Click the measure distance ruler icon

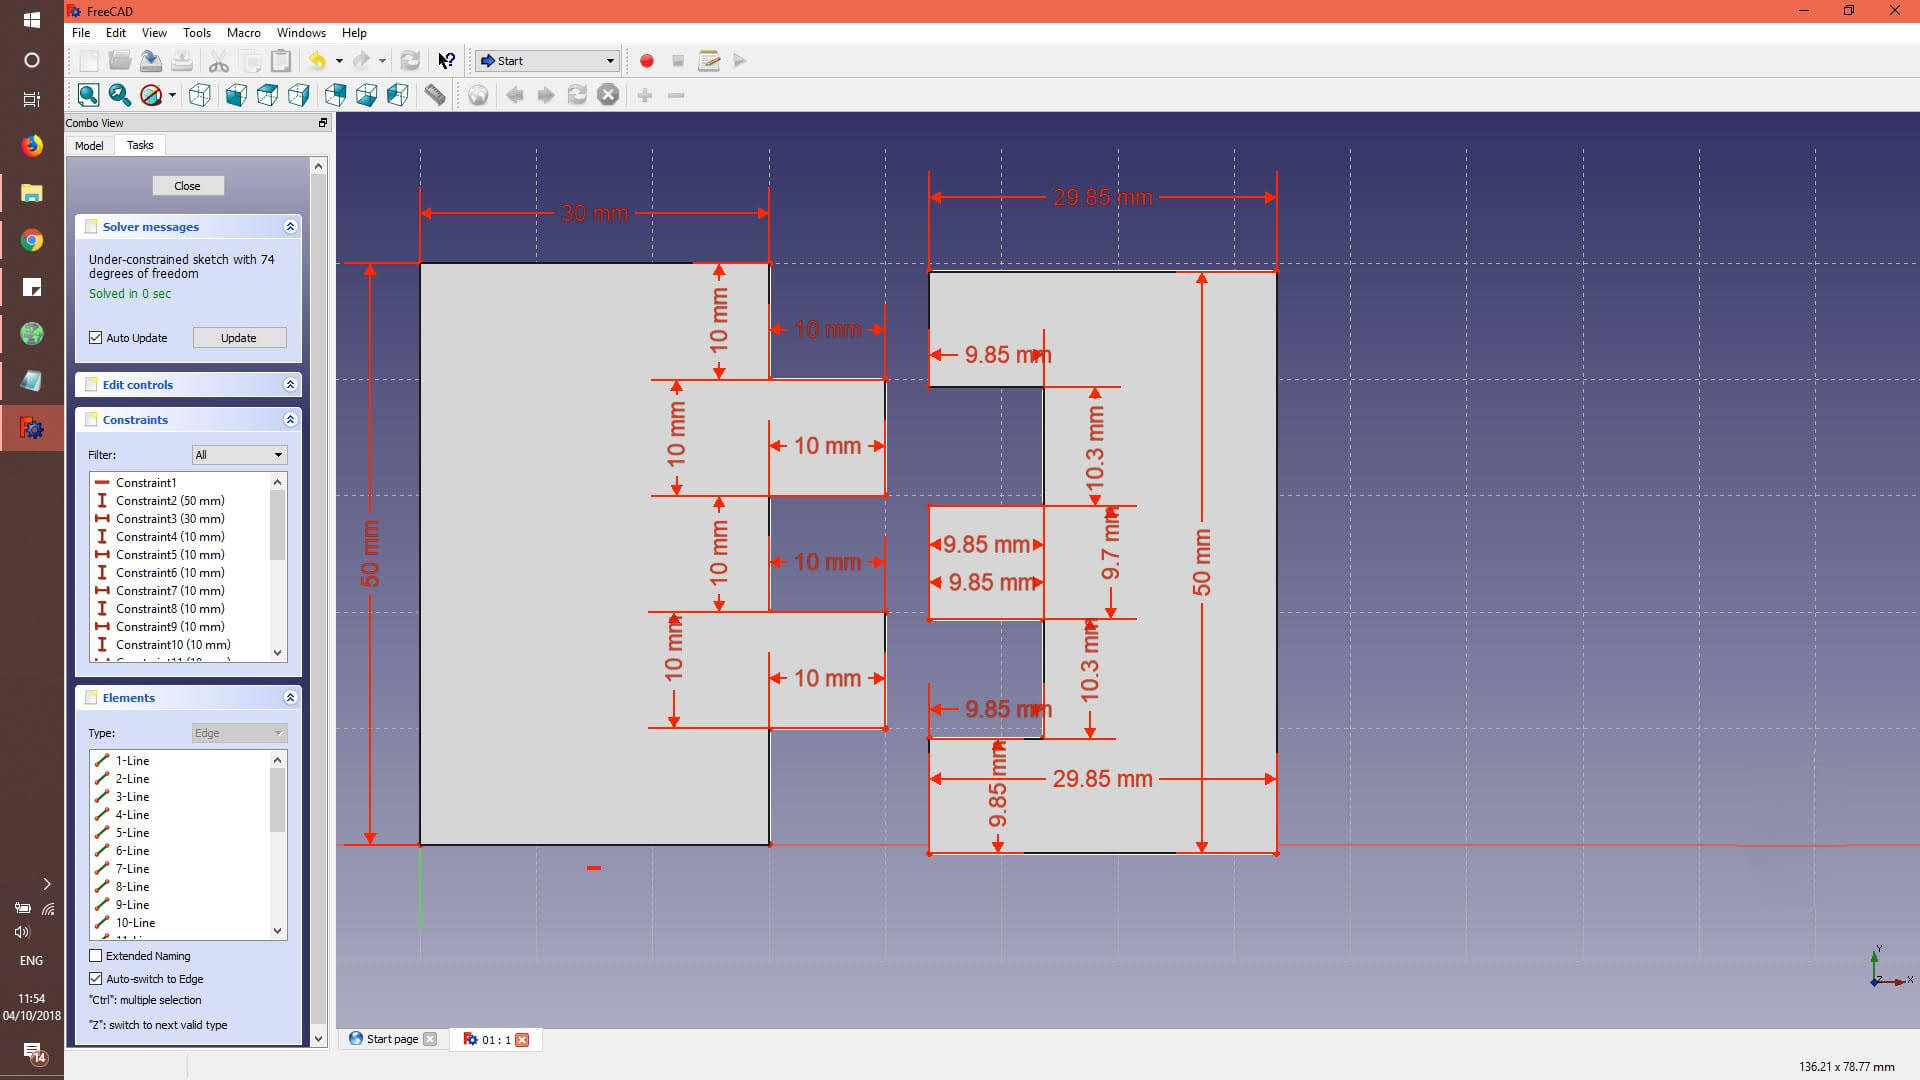click(435, 95)
